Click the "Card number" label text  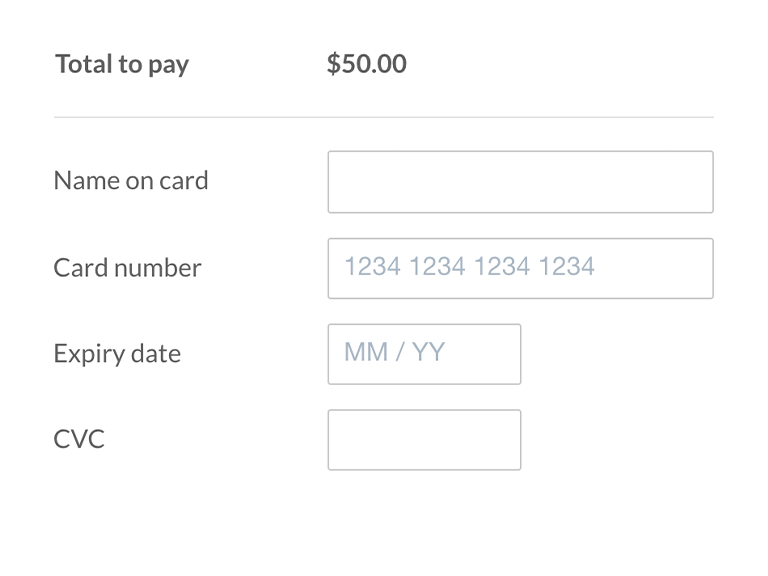point(127,268)
